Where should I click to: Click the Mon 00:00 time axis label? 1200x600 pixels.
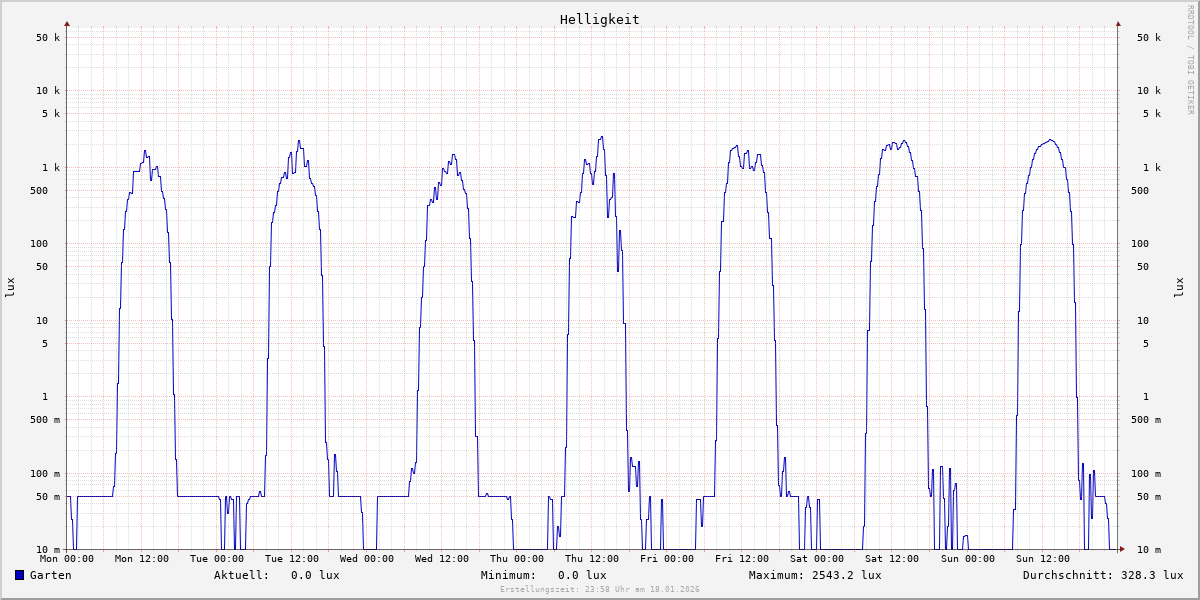click(67, 559)
